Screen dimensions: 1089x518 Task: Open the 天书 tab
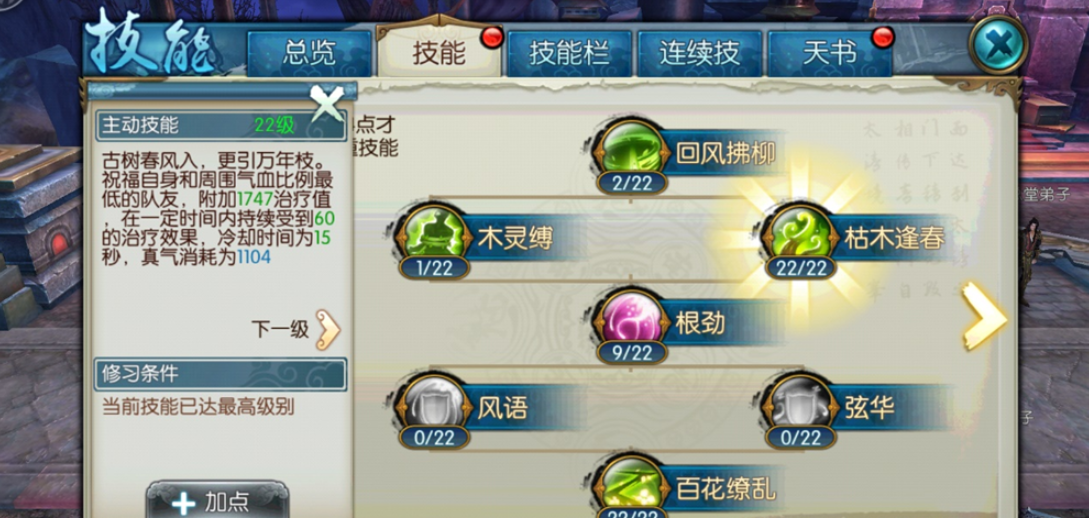[829, 53]
